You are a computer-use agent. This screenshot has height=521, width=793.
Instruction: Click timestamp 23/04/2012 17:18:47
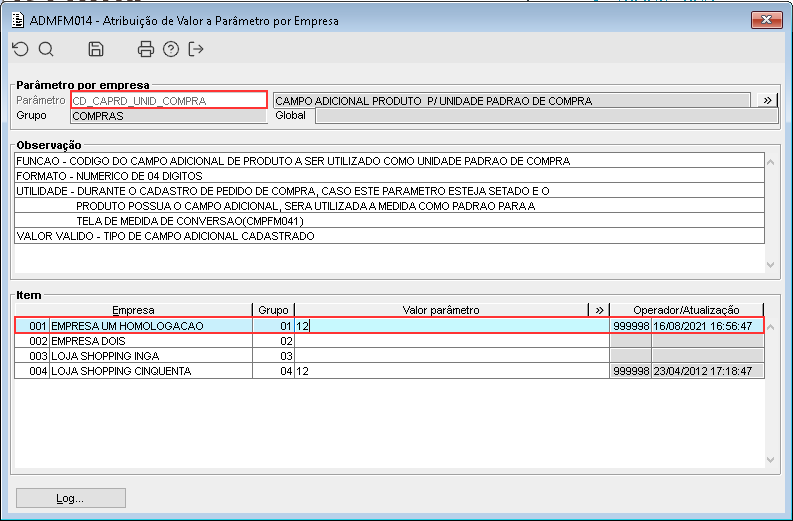pos(707,371)
